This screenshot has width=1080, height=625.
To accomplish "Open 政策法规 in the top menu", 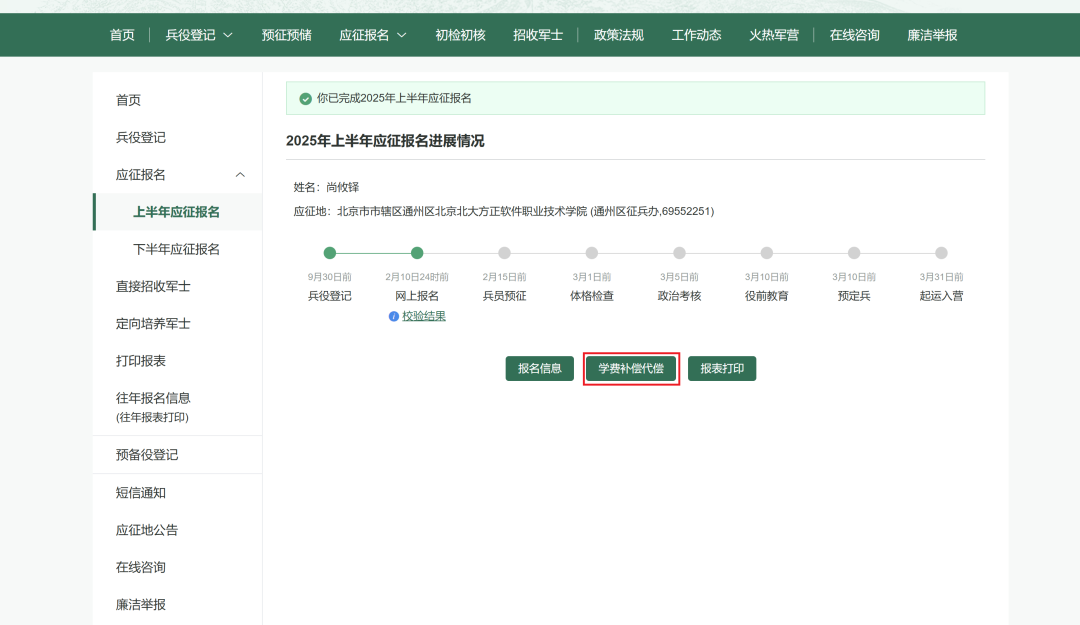I will [x=619, y=35].
